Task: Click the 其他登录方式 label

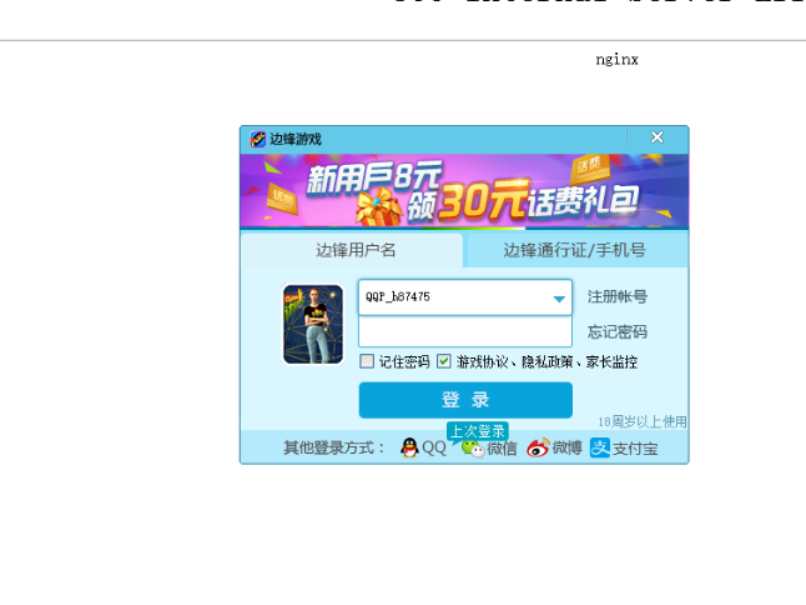Action: click(334, 448)
